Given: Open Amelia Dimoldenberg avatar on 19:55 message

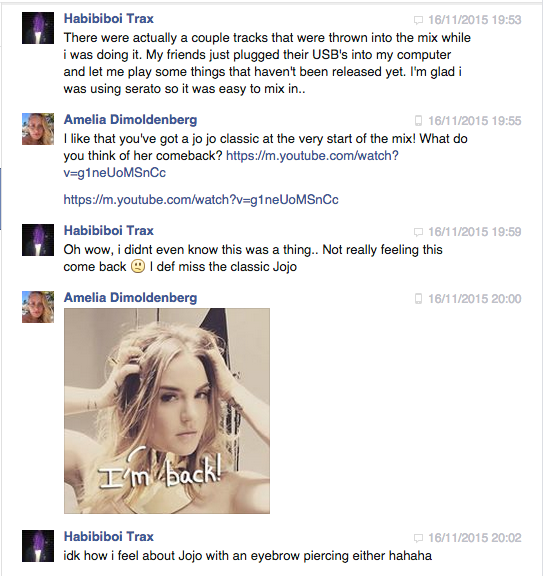Looking at the screenshot, I should coord(38,129).
